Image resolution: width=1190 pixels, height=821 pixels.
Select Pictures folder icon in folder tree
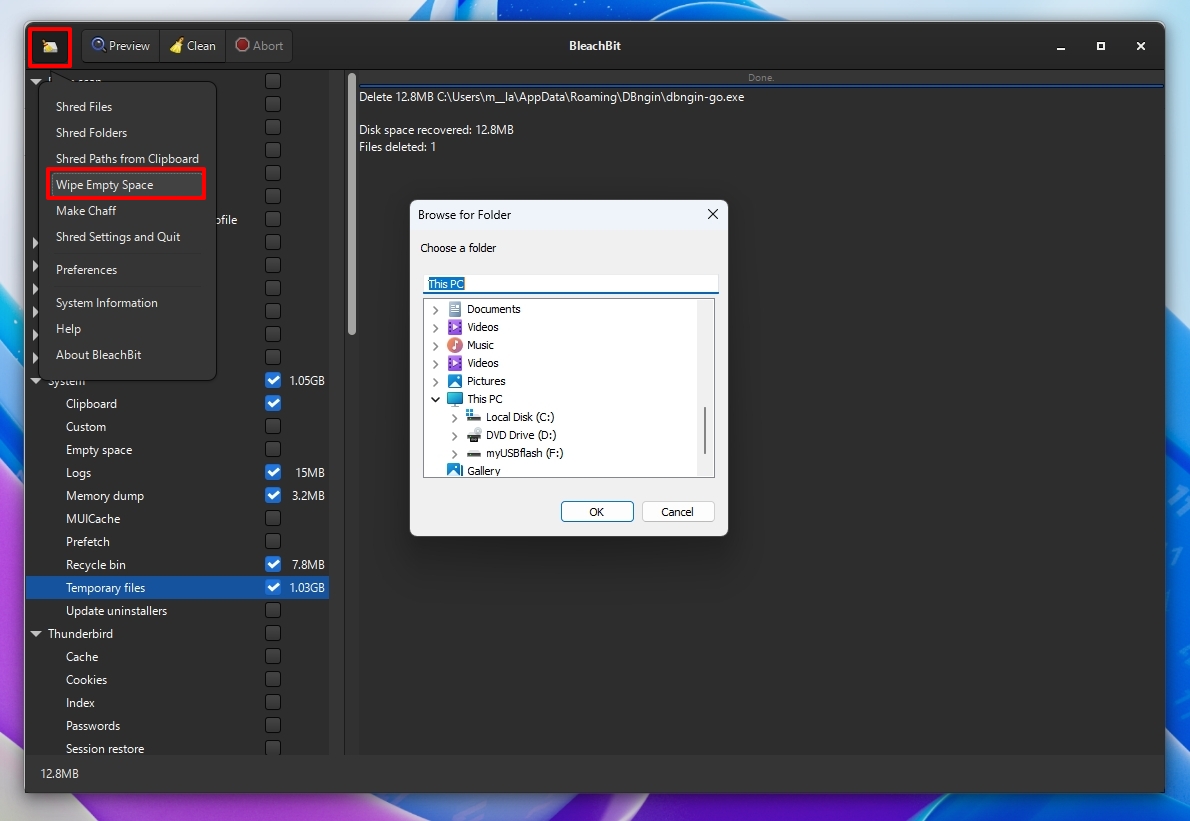pos(455,381)
